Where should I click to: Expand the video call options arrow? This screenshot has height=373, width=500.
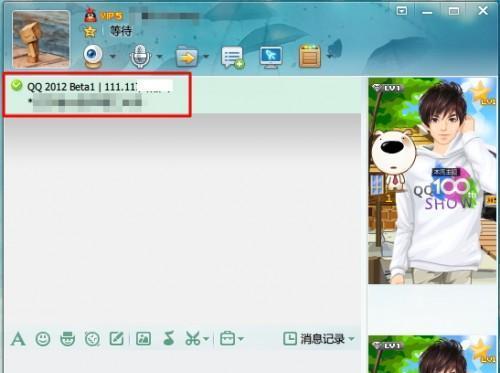click(113, 56)
